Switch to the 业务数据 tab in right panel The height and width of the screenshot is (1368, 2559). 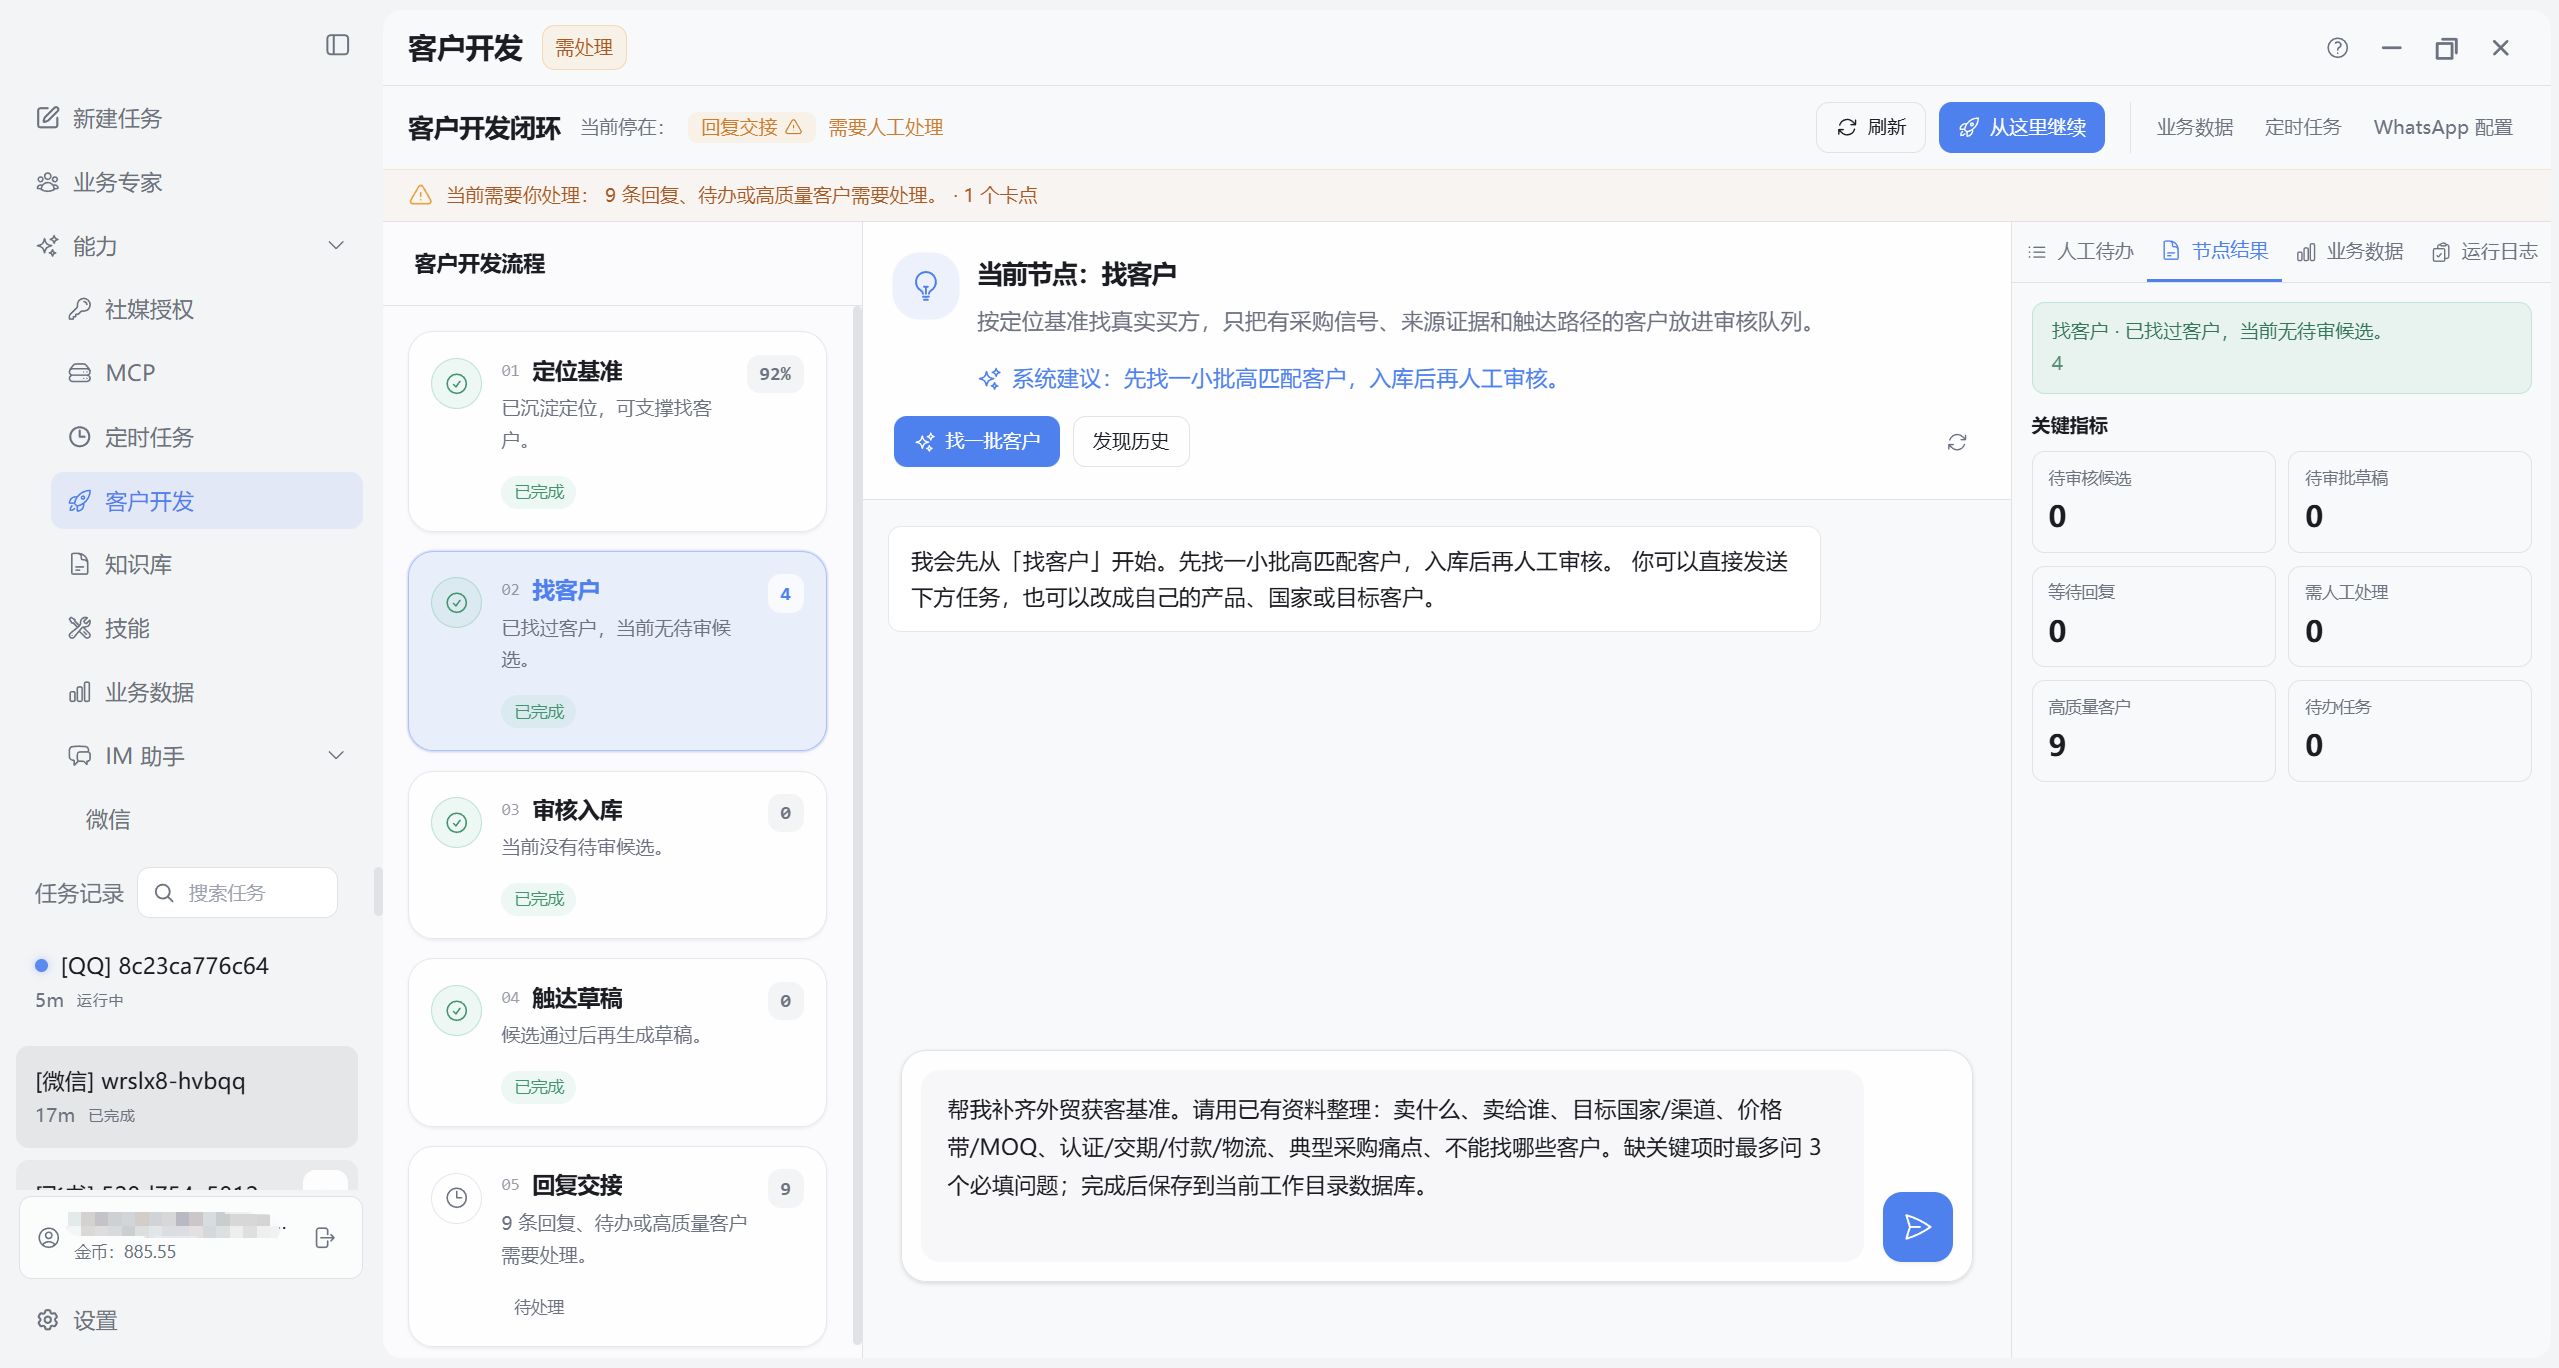click(x=2349, y=251)
